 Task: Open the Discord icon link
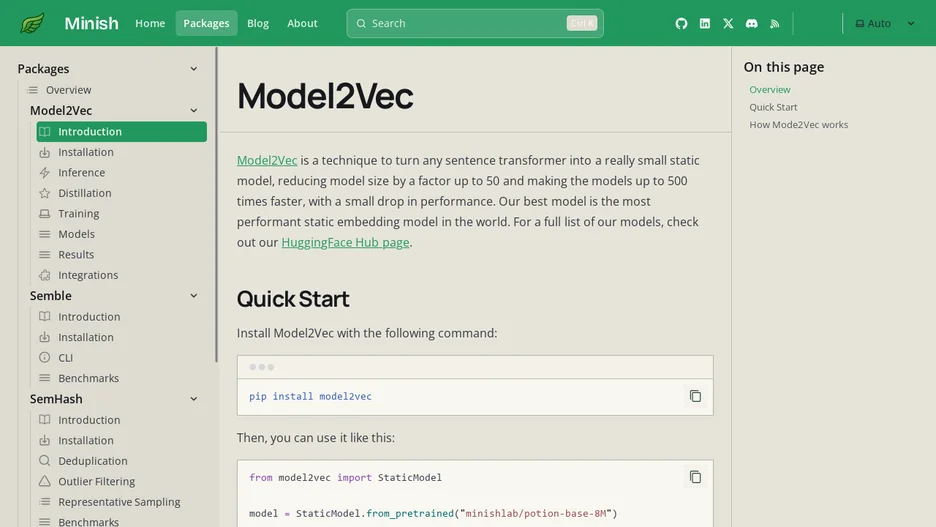coord(752,23)
